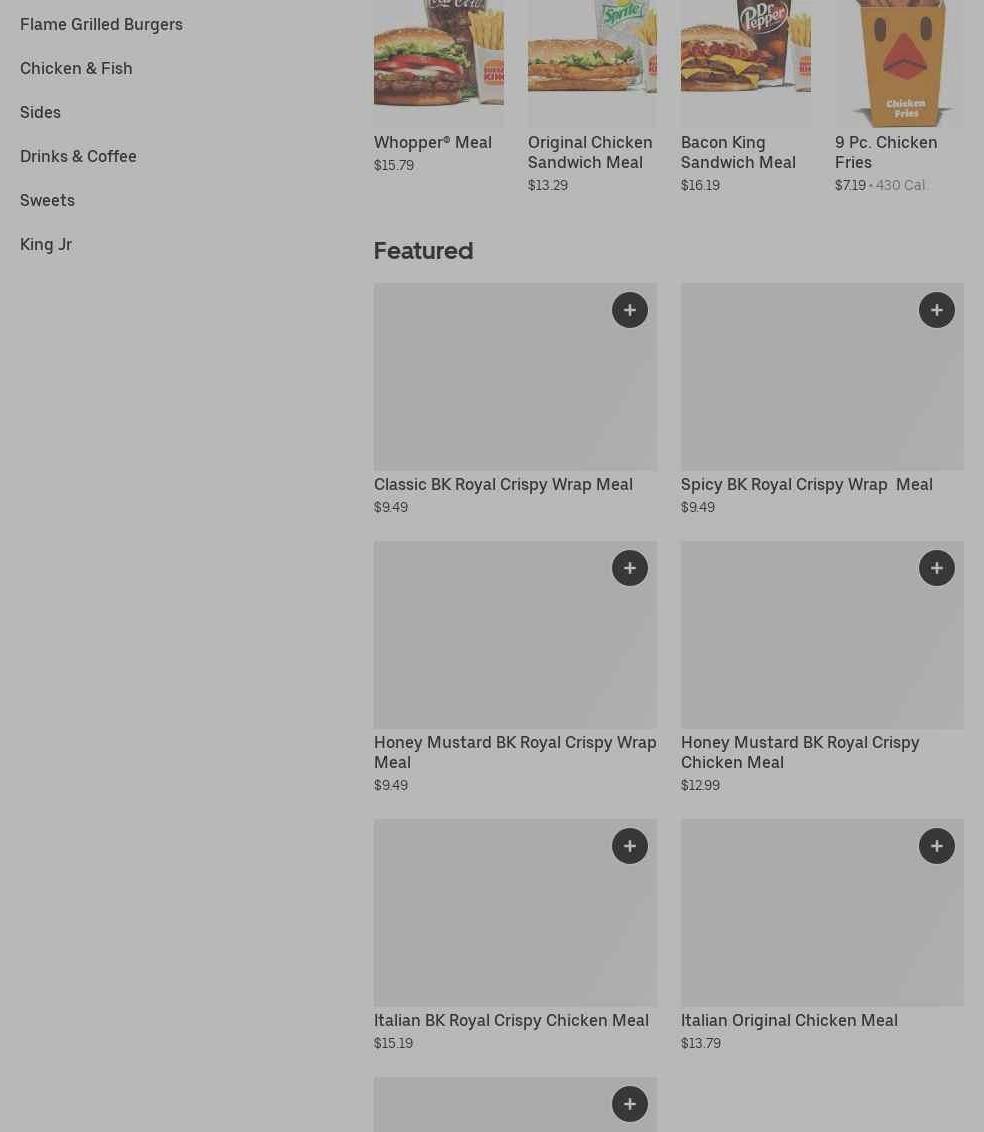Open Whopper Meal title link
Viewport: 984px width, 1132px height.
432,143
